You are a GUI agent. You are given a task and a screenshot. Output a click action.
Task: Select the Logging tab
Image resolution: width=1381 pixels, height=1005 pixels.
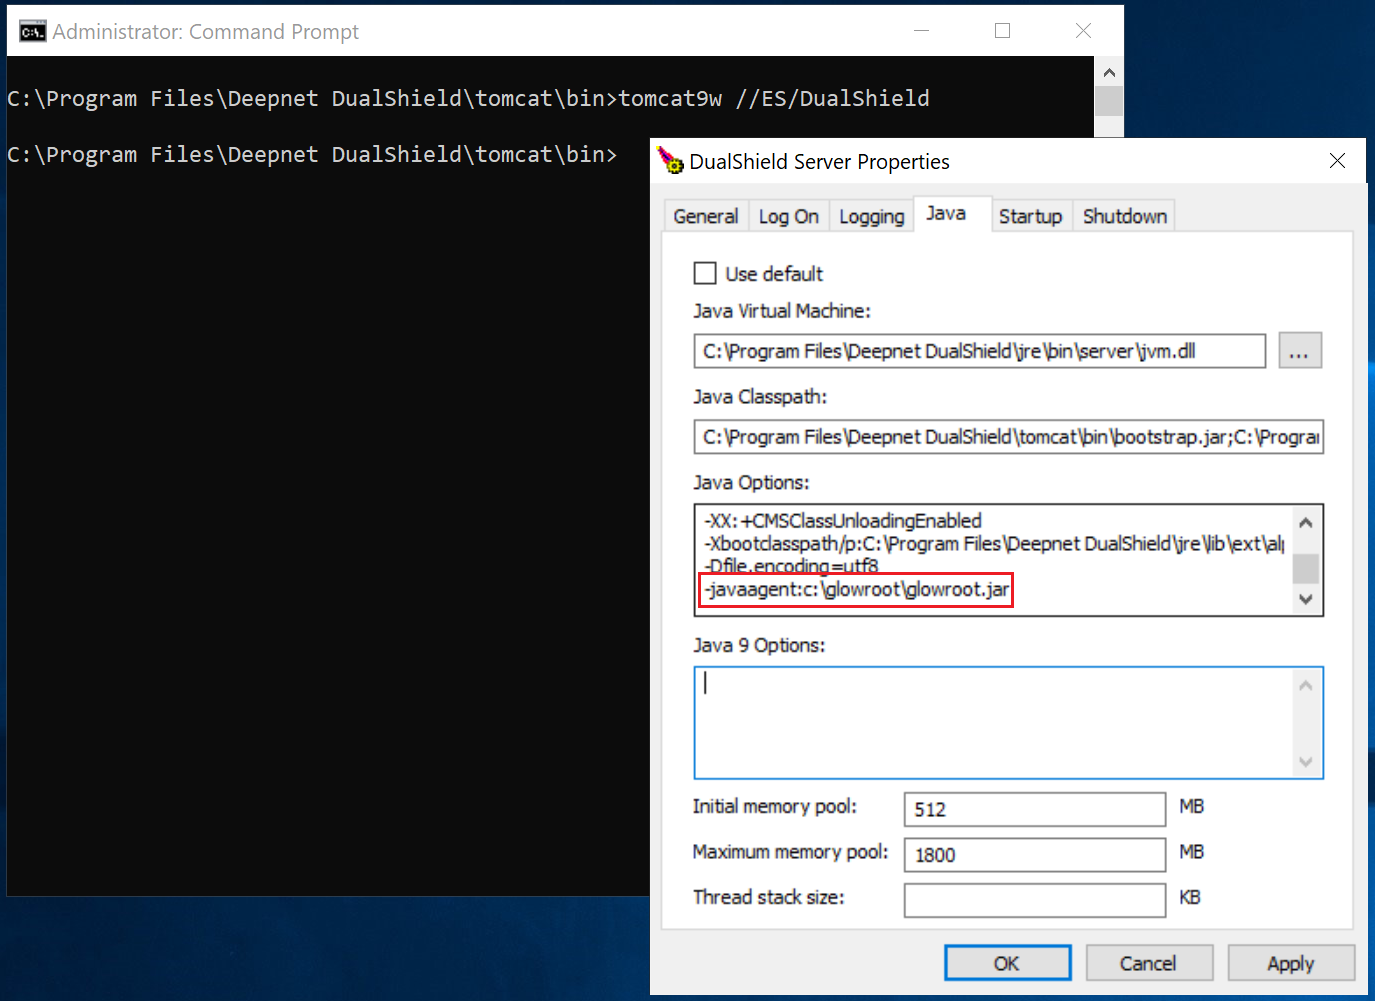point(871,217)
